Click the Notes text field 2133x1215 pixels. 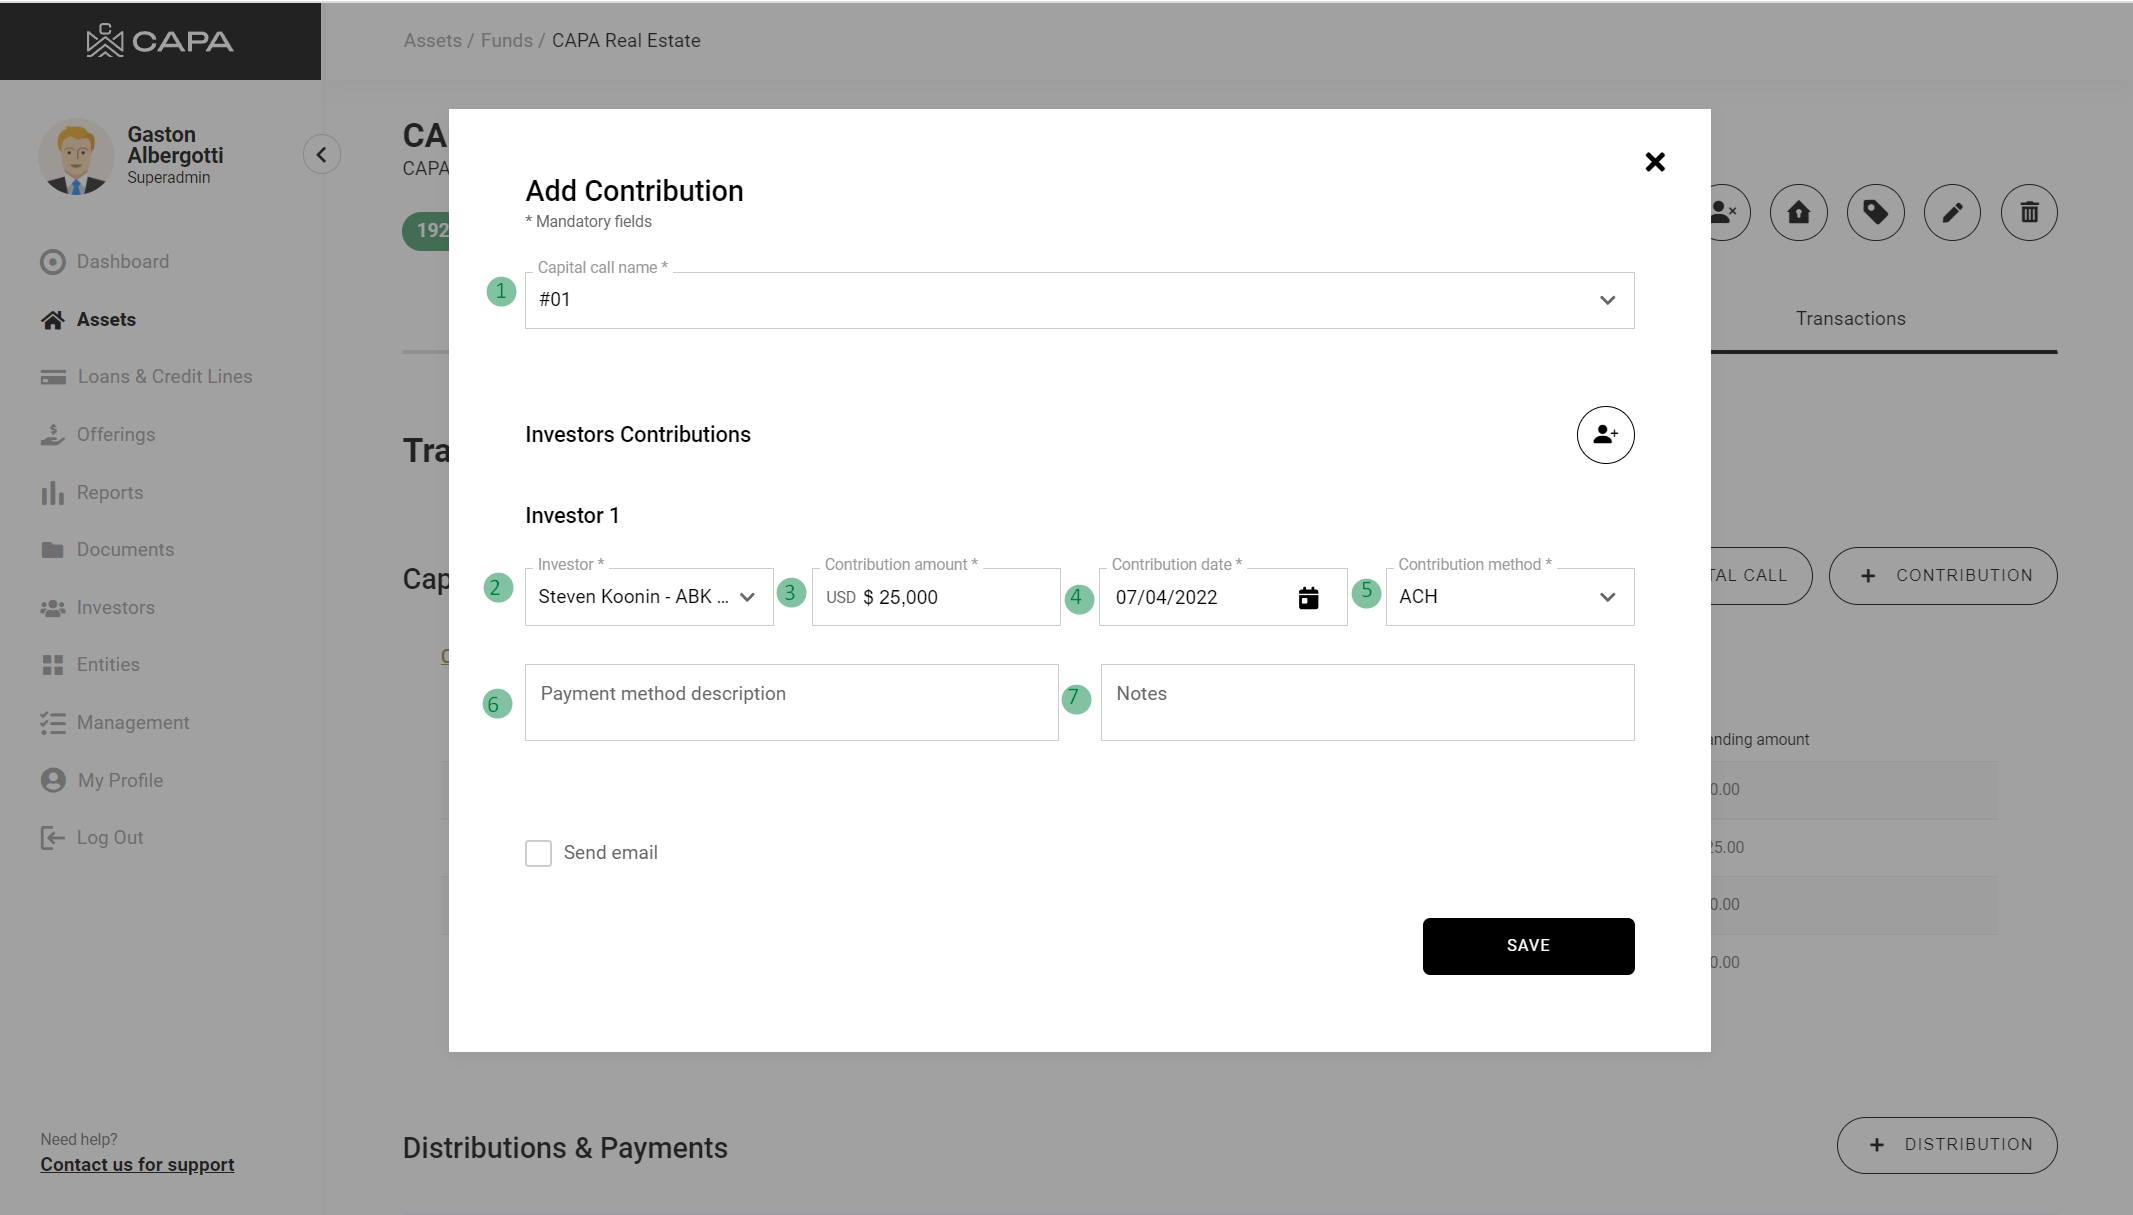point(1366,702)
